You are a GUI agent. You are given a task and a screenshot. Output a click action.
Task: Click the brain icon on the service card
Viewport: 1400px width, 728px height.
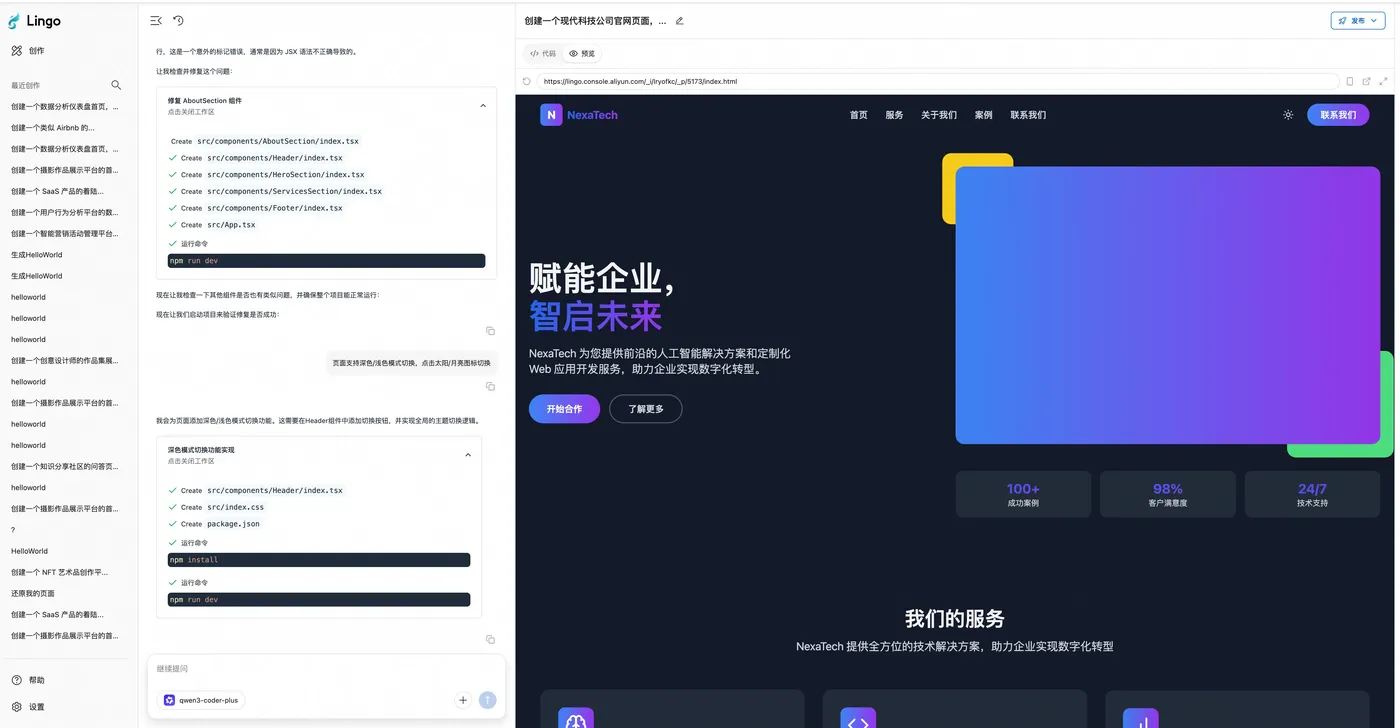[576, 719]
